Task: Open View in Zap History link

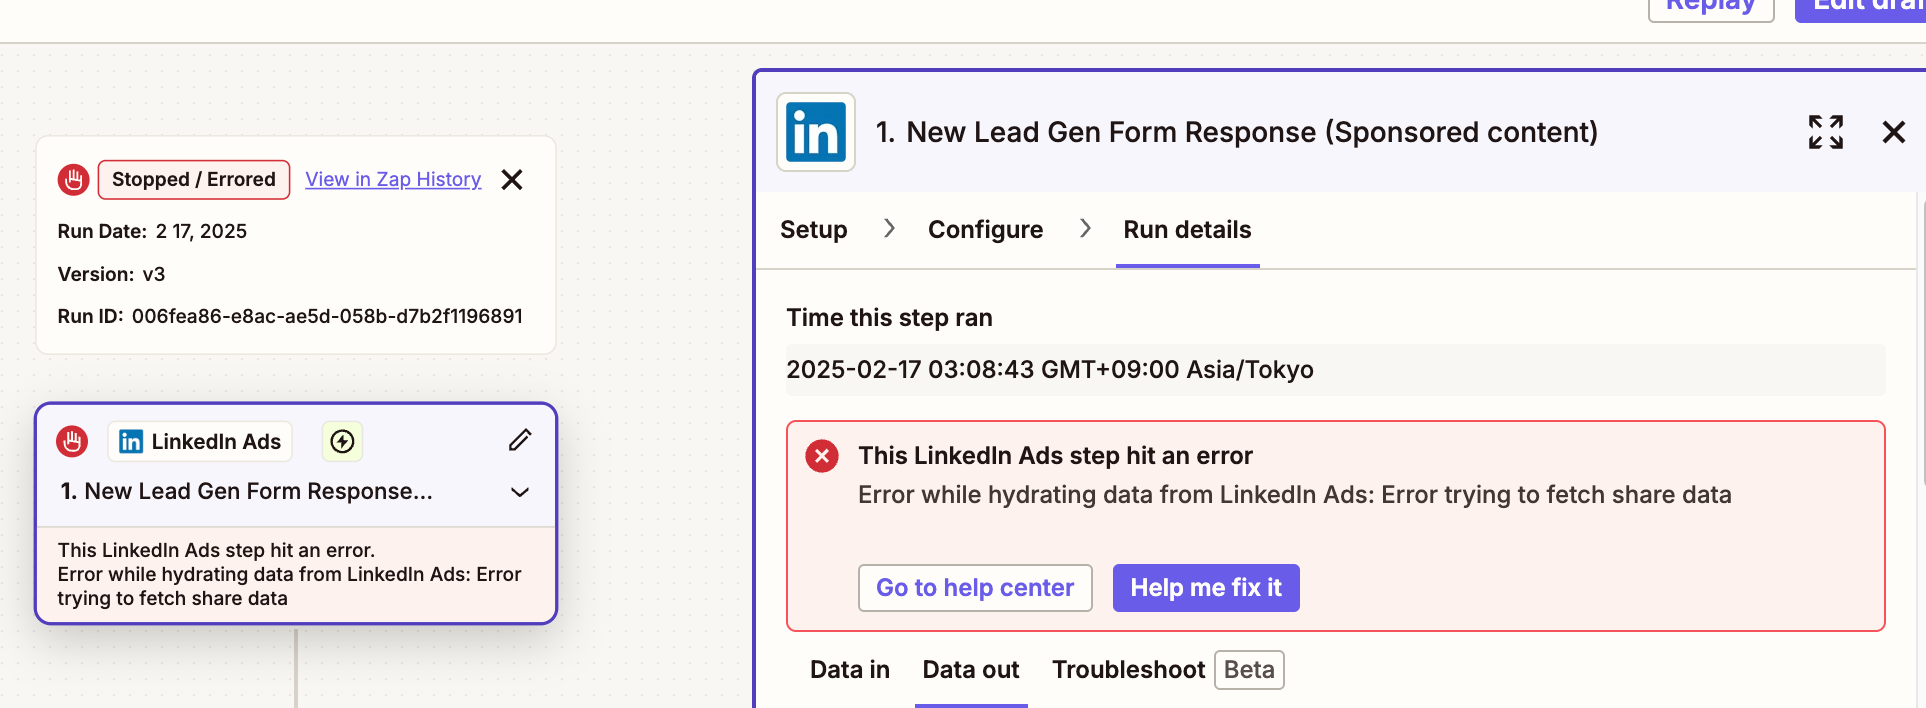Action: coord(393,179)
